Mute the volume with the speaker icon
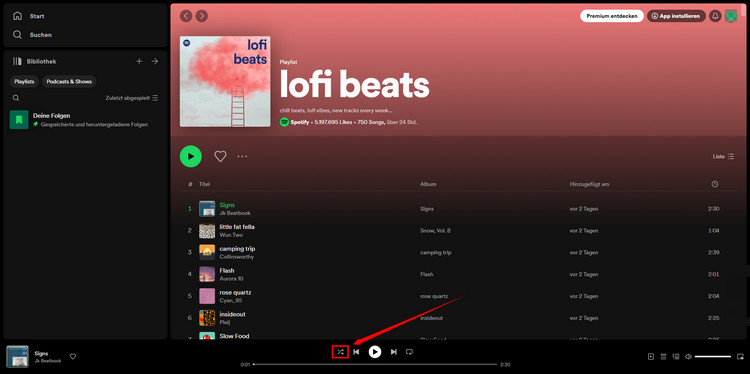Viewport: 750px width, 374px height. pos(688,356)
